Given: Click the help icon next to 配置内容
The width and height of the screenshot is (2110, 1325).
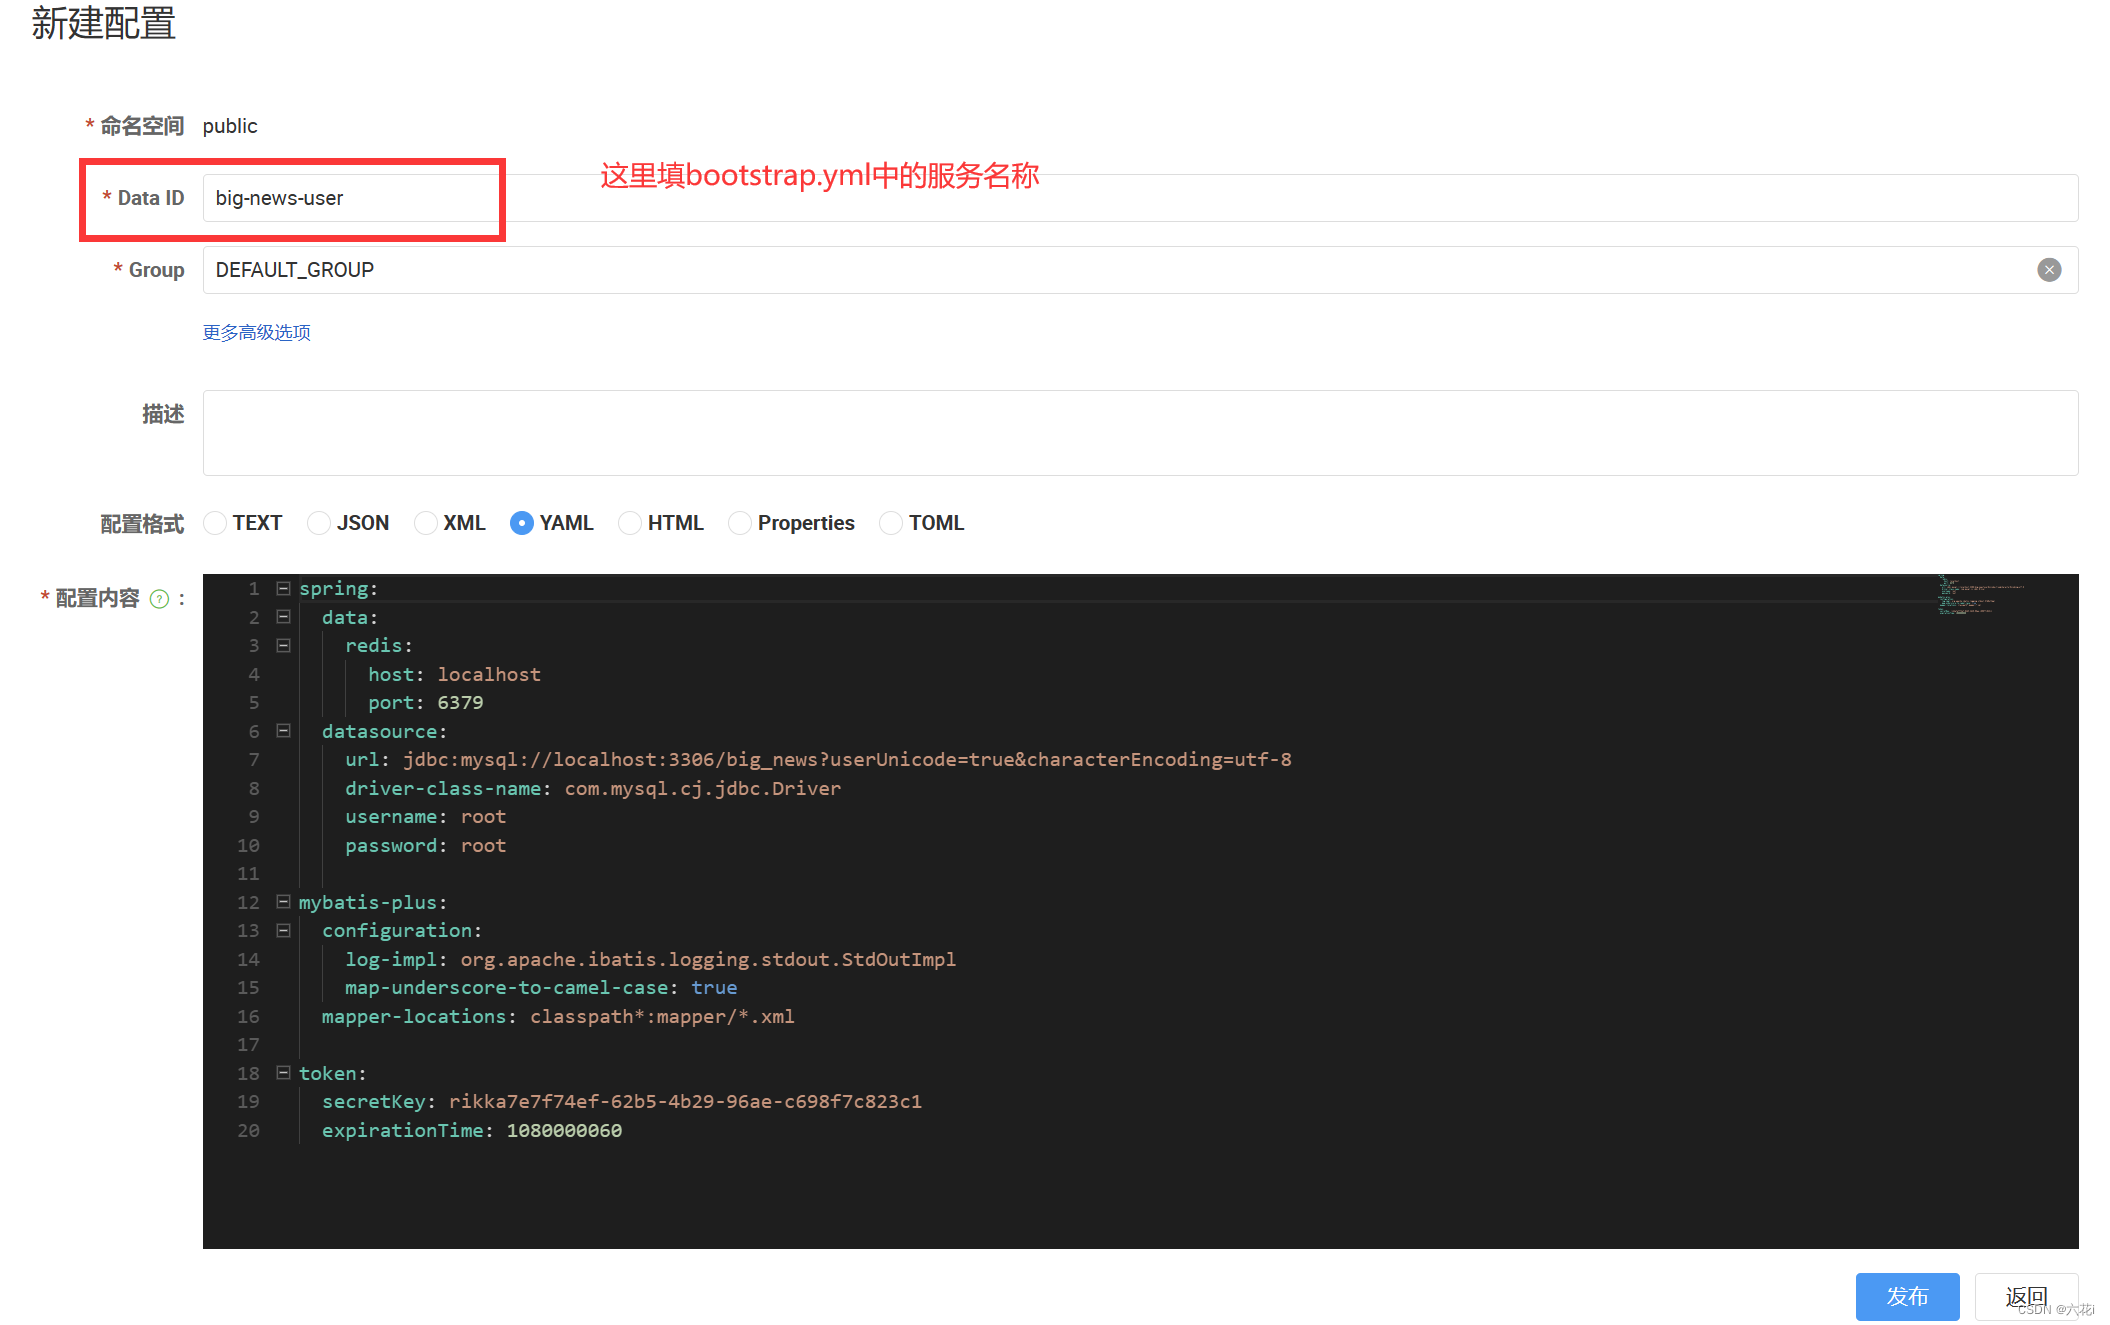Looking at the screenshot, I should (159, 599).
